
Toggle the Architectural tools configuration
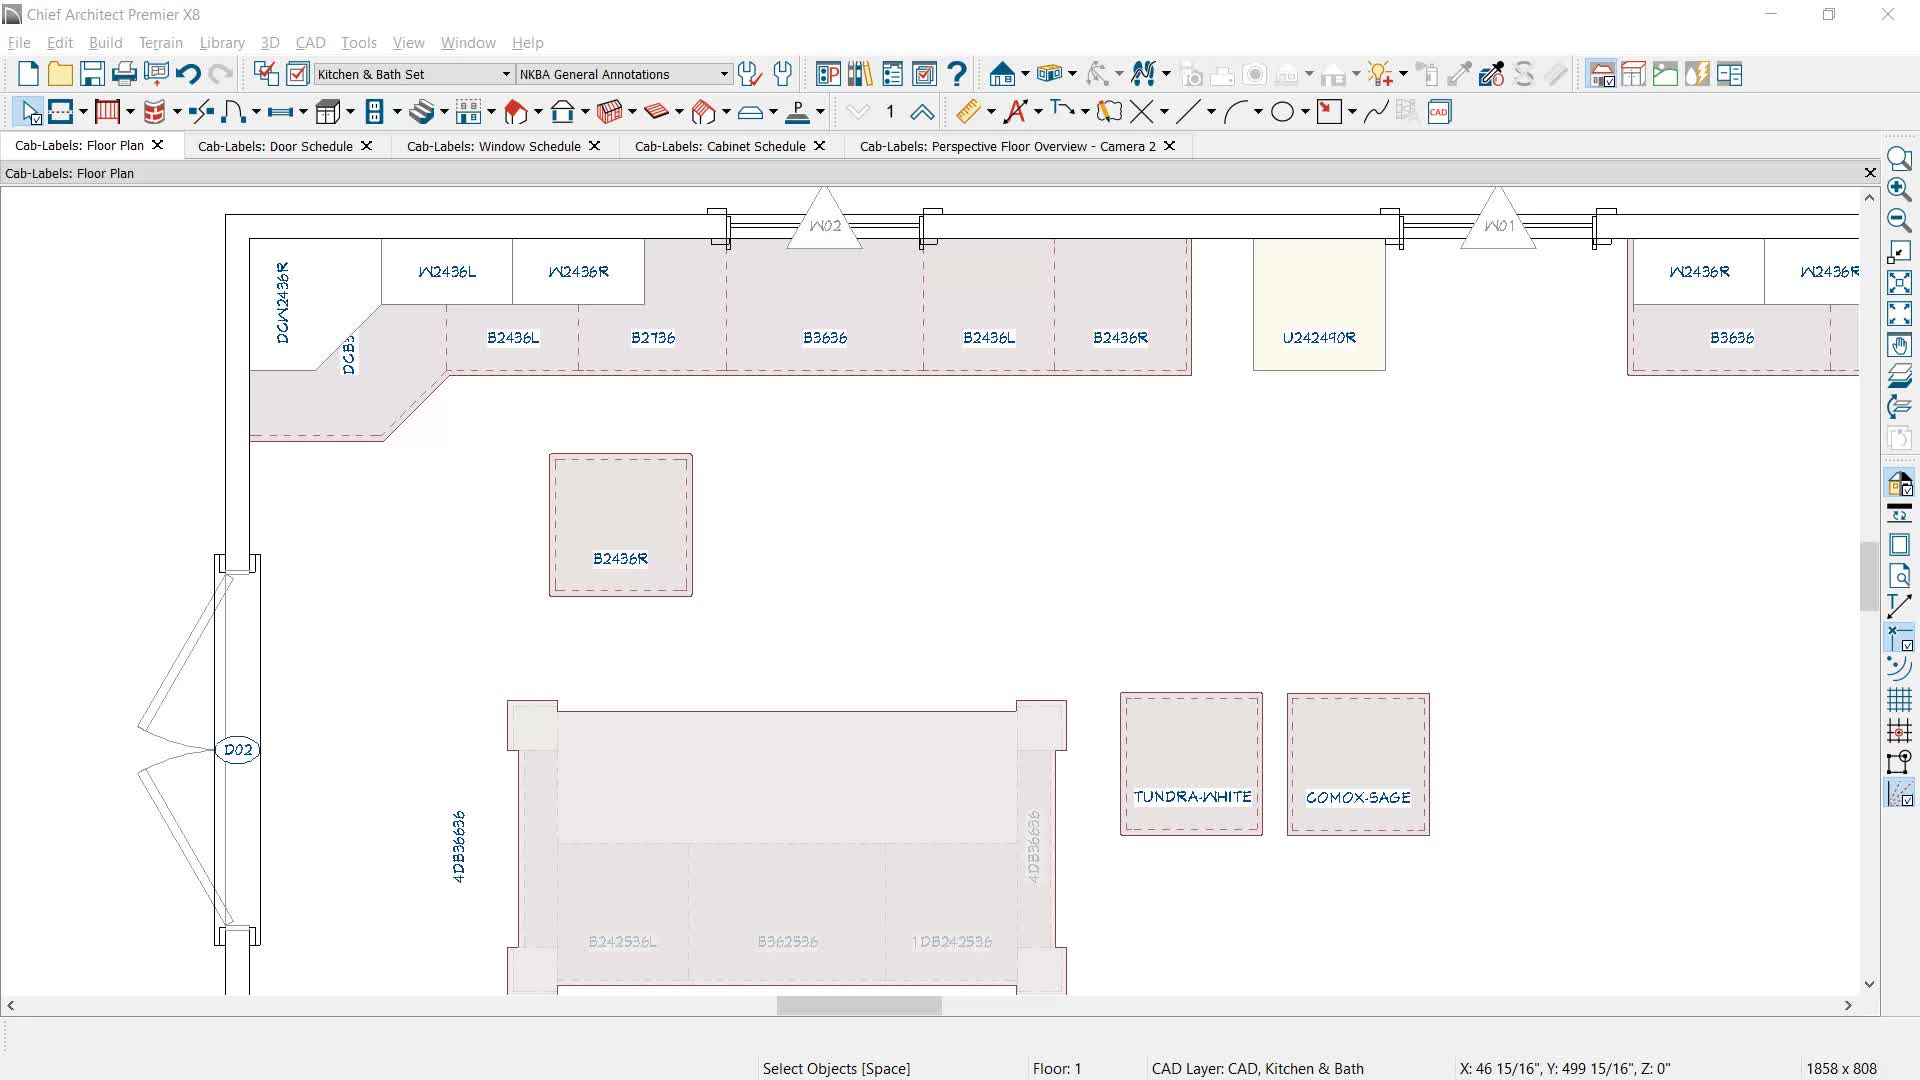[1602, 74]
